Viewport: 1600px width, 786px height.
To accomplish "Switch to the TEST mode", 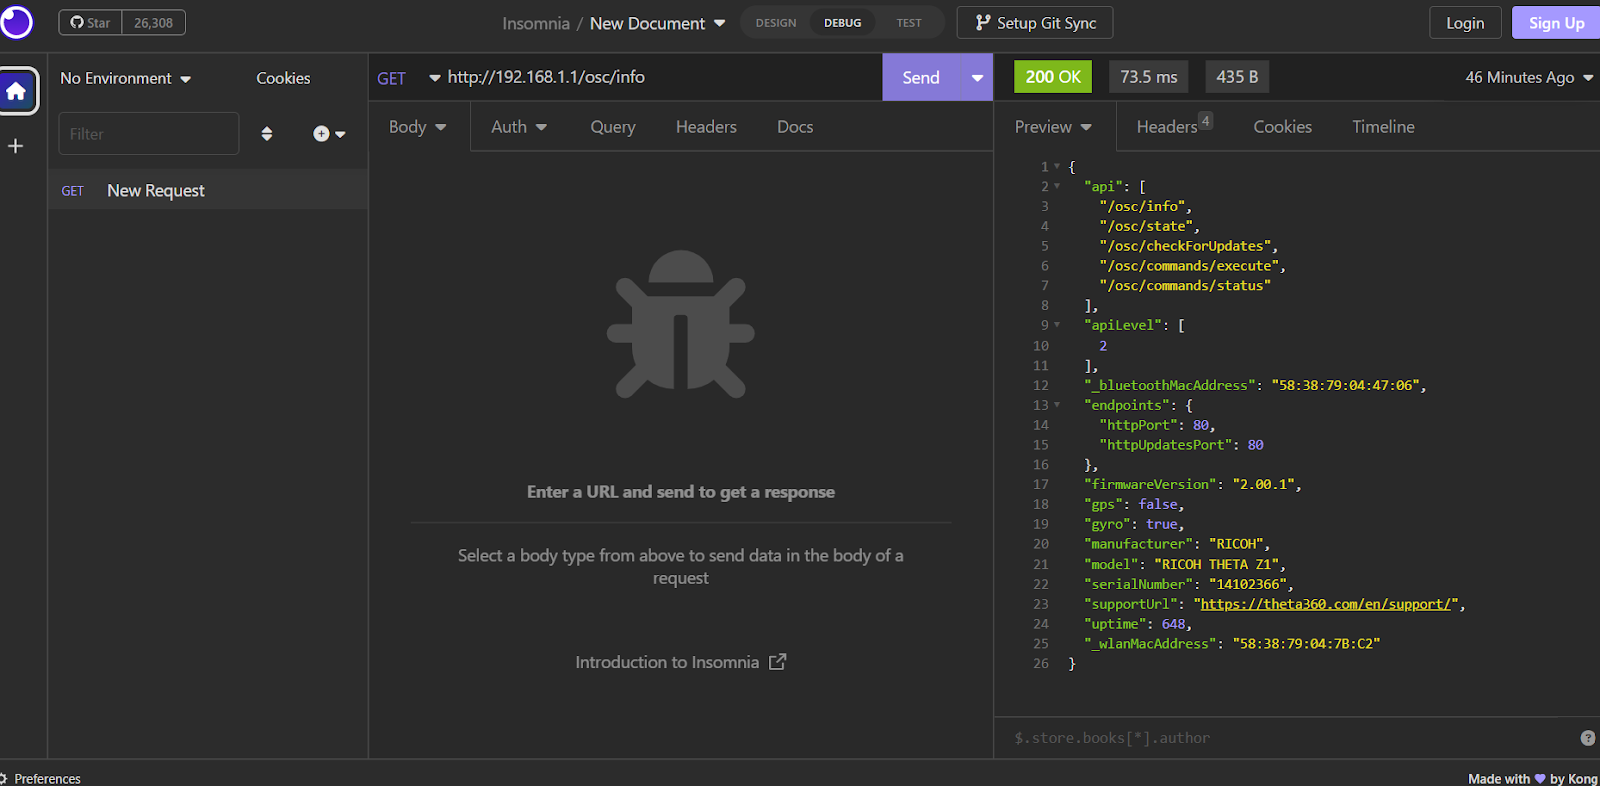I will tap(909, 23).
